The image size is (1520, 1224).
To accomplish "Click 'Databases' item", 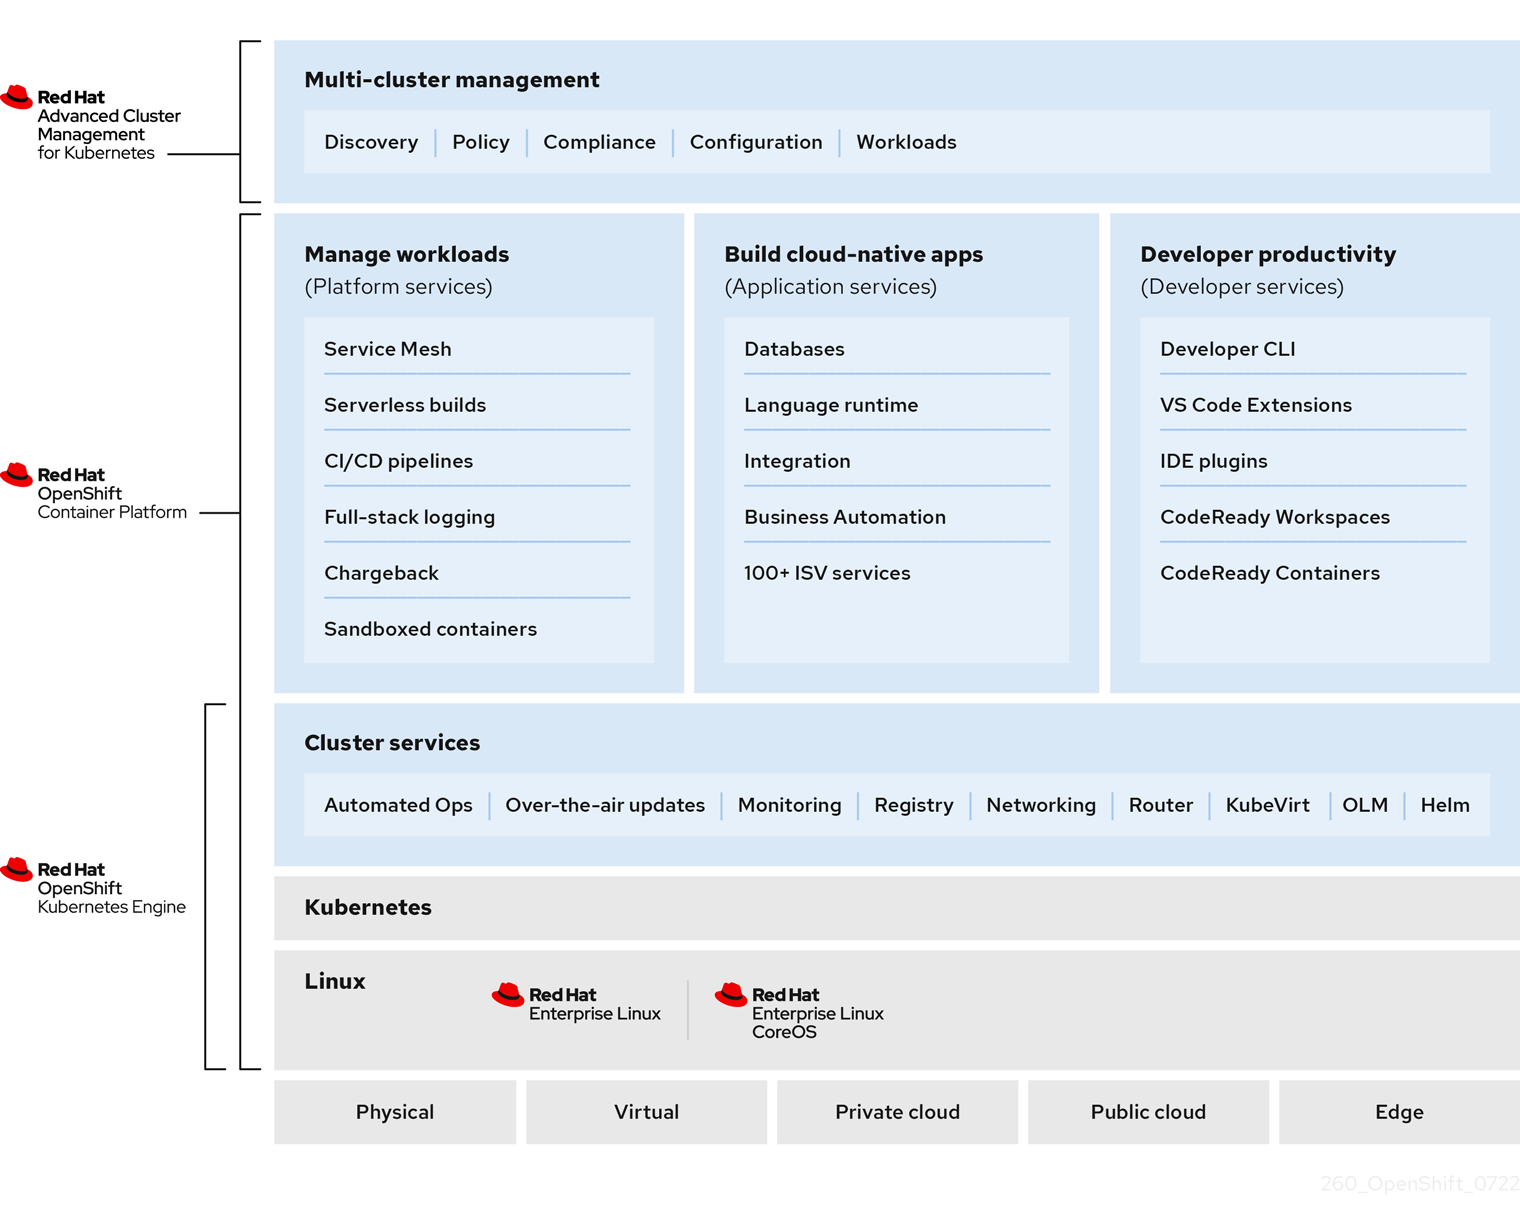I will (794, 349).
